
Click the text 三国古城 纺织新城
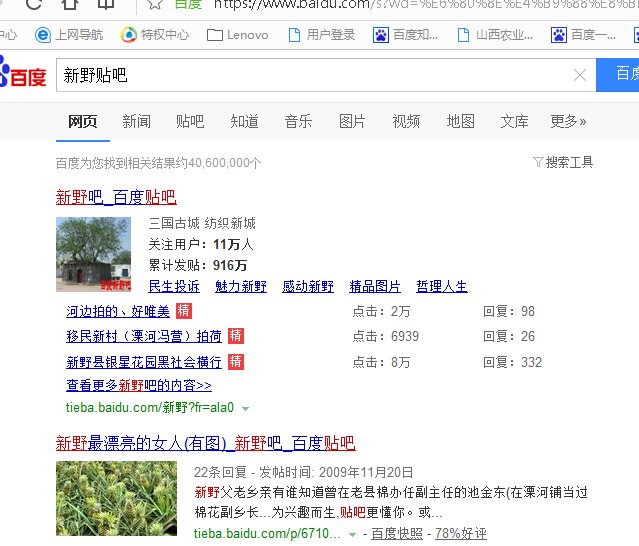coord(202,223)
